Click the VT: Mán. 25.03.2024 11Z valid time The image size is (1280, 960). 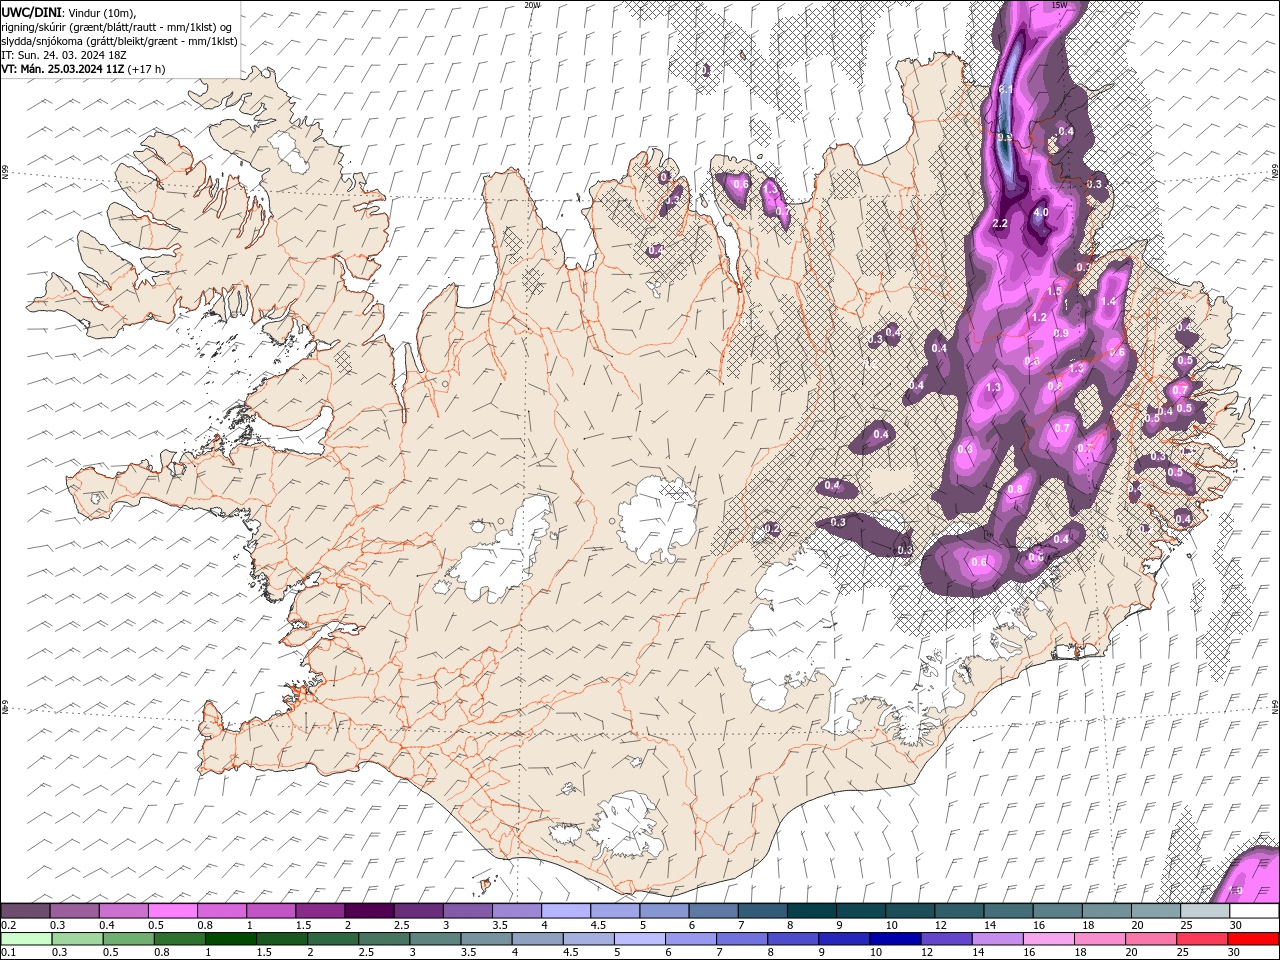point(62,69)
